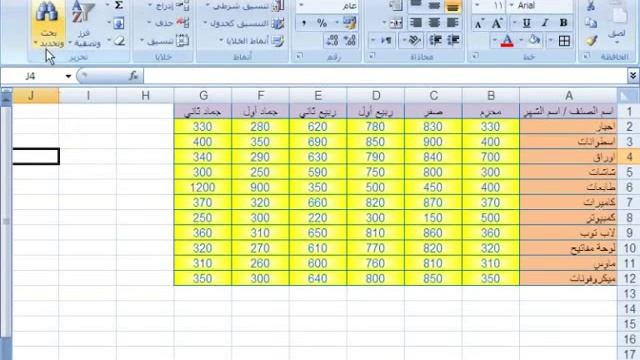Open Format as Table التنسيق كجدول menu
Screen dimensions: 640x360
244,23
